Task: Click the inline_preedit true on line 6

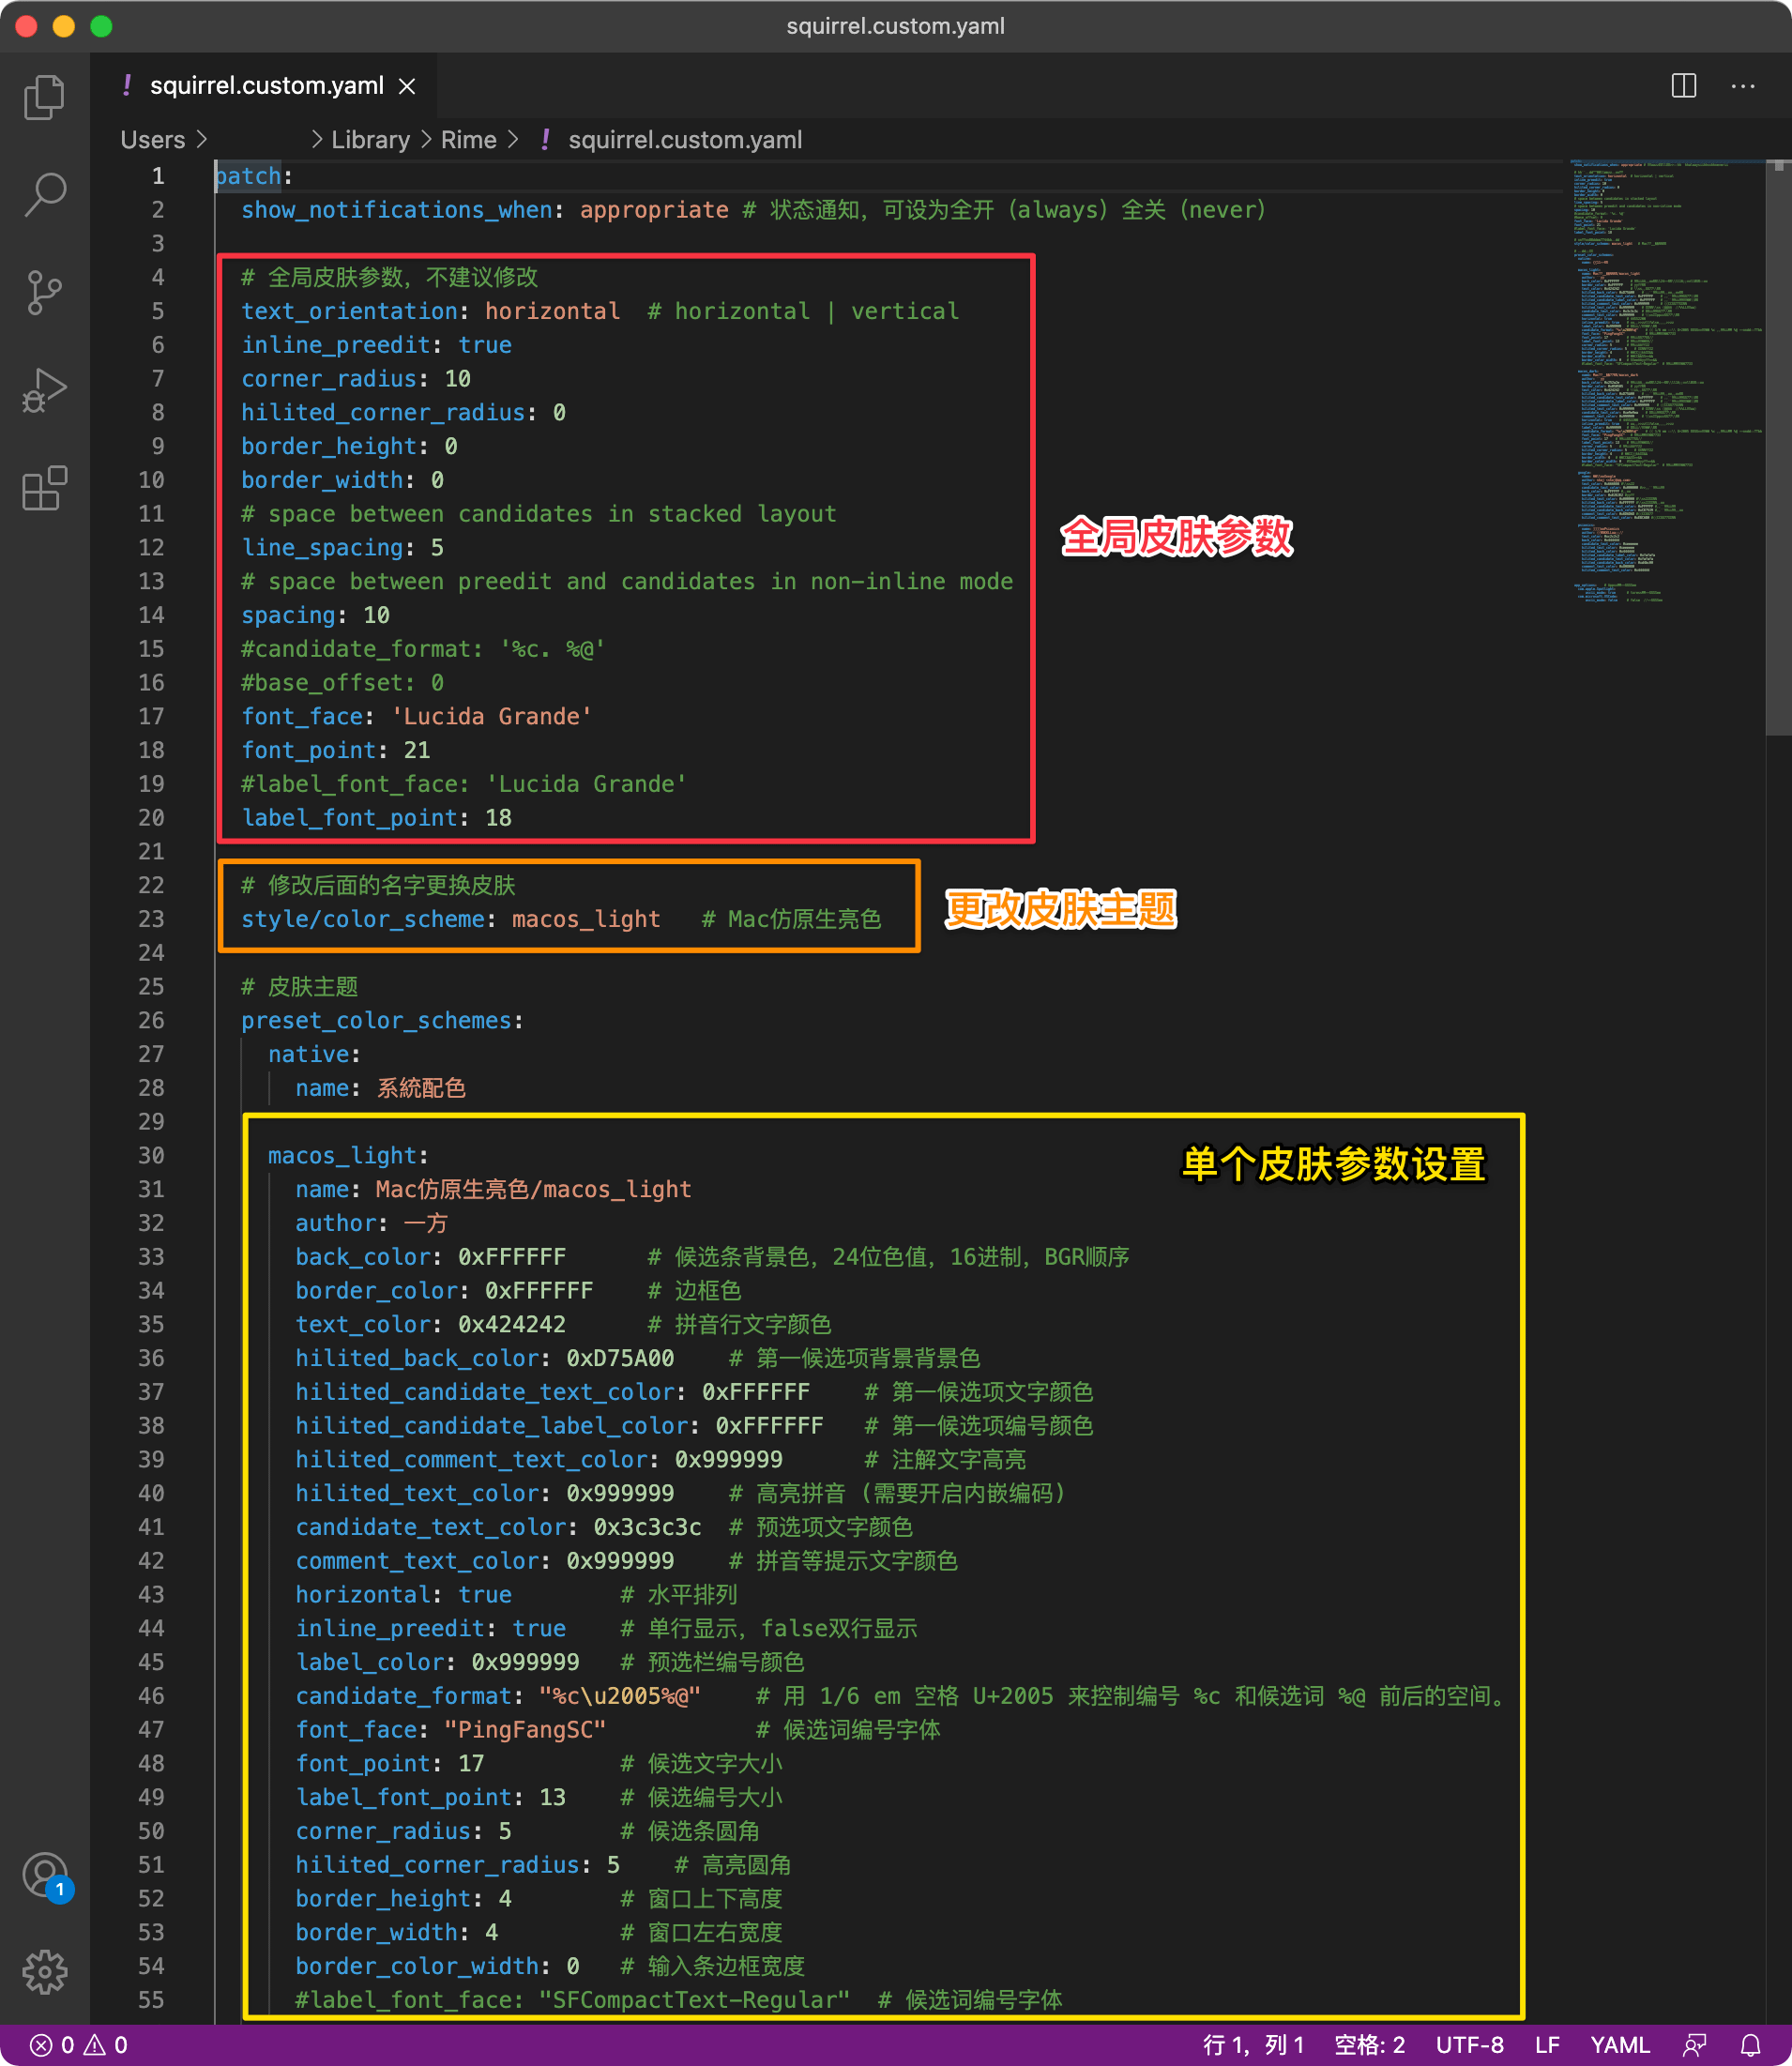Action: pos(485,345)
